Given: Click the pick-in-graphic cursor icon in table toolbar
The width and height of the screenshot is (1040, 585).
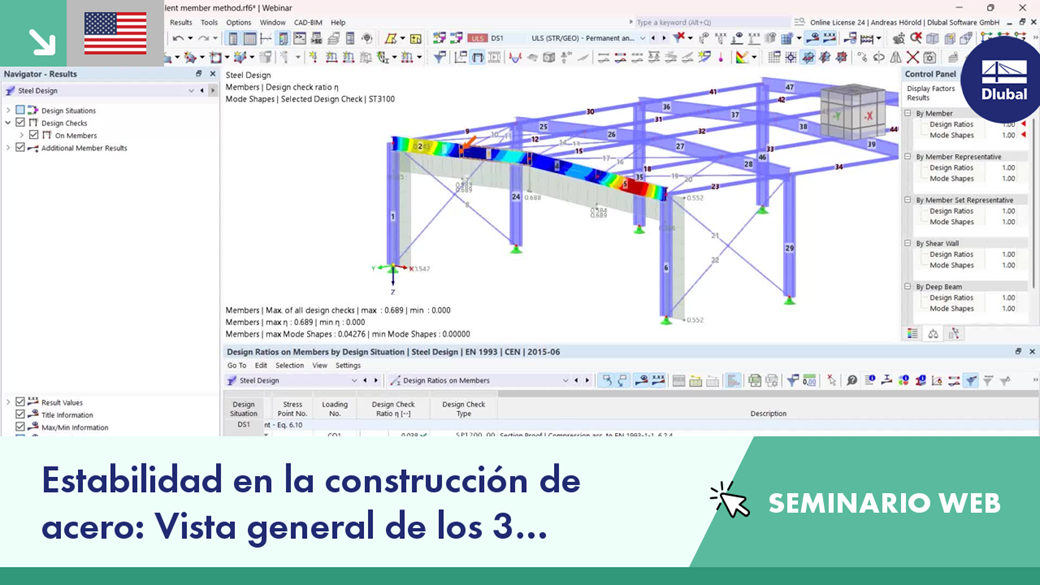Looking at the screenshot, I should [x=831, y=380].
